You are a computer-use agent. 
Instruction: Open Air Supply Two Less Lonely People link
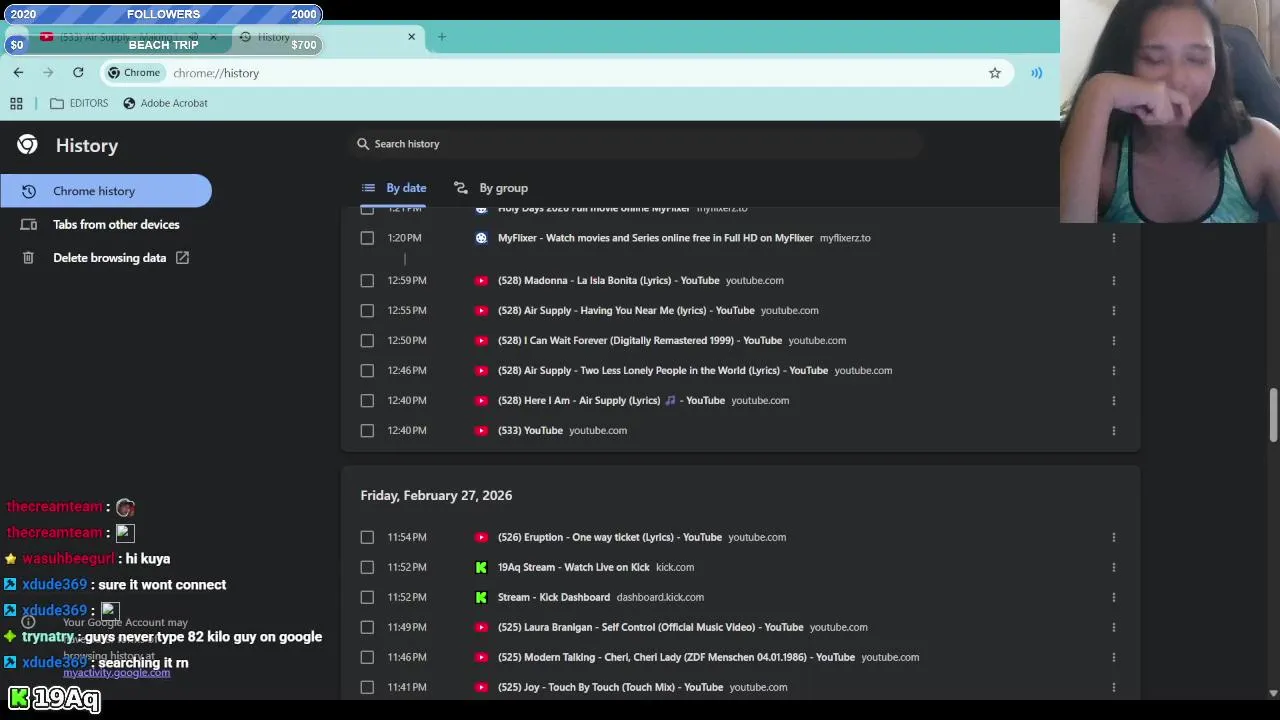pyautogui.click(x=663, y=371)
